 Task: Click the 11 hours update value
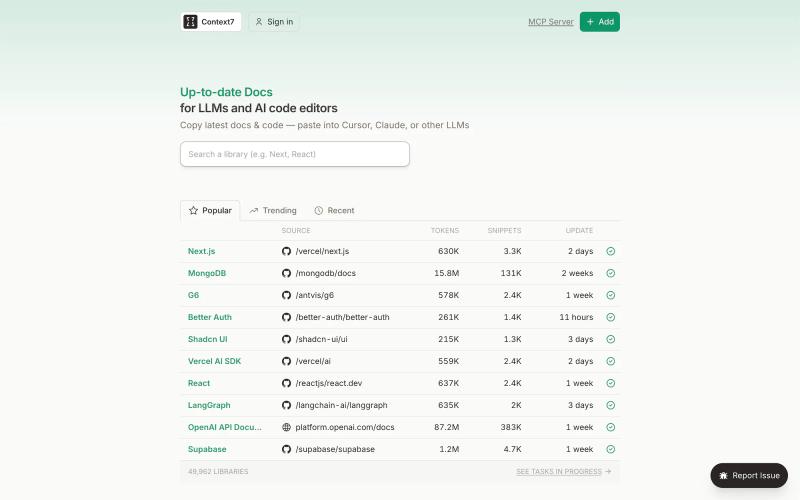[x=576, y=317]
